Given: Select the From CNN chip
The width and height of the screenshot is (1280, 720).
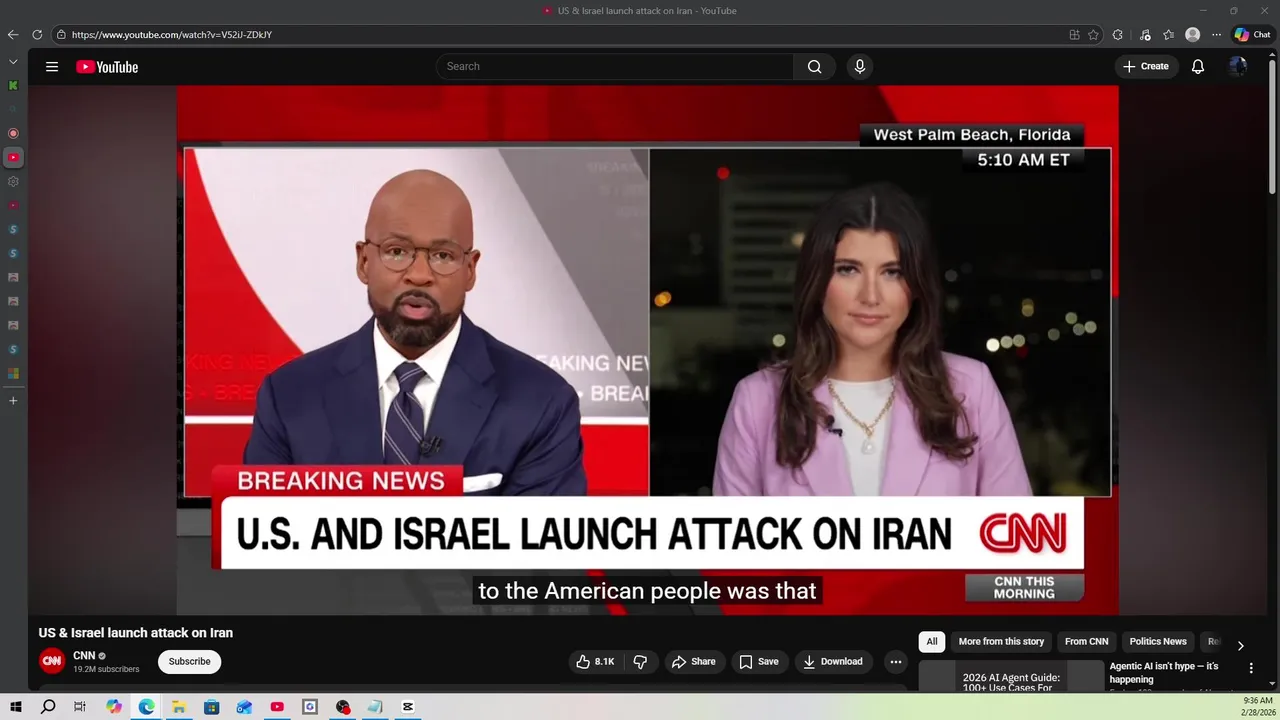Looking at the screenshot, I should [1086, 642].
